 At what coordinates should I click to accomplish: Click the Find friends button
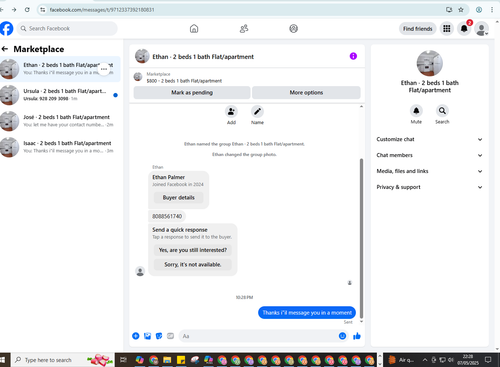[418, 29]
